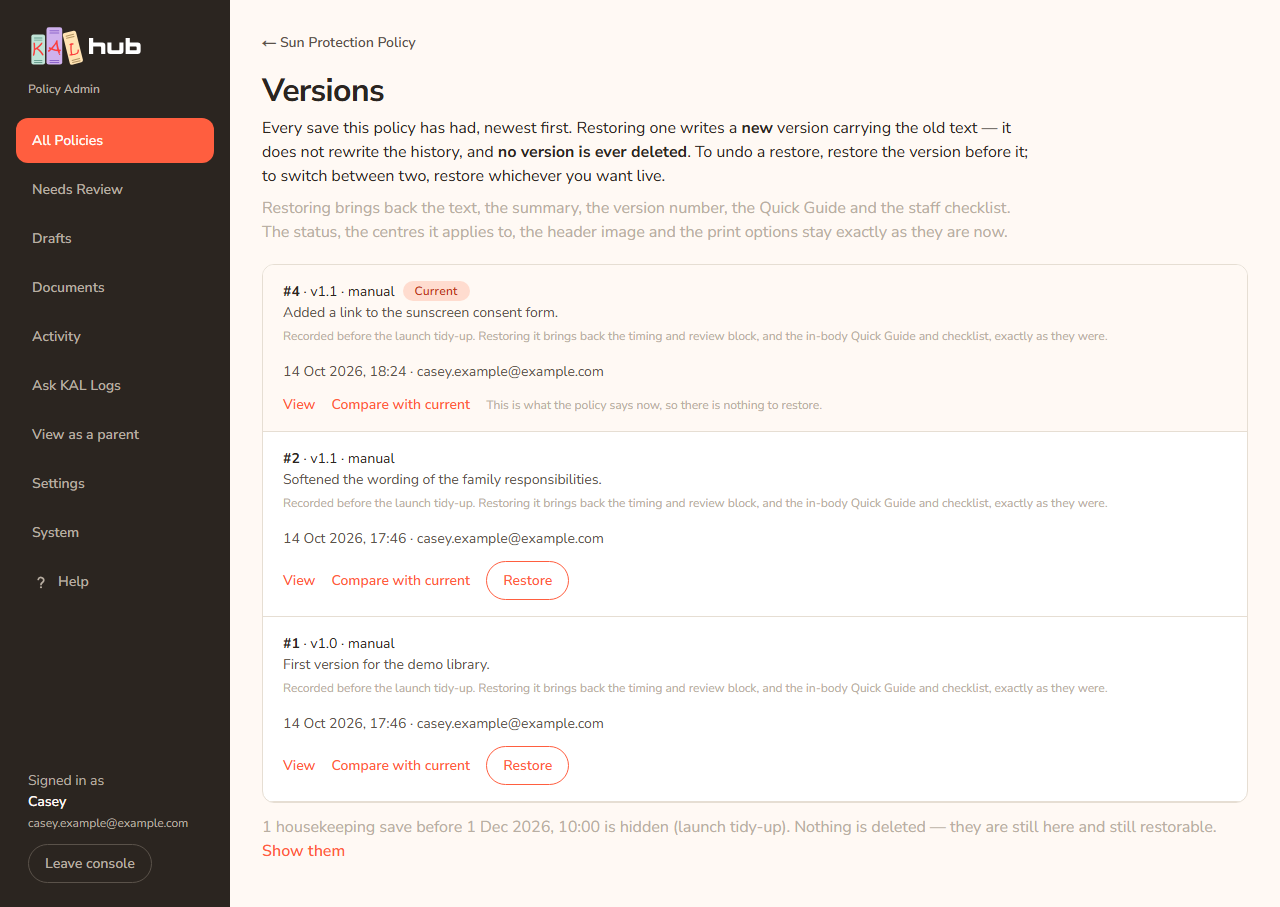Click the Leave console button
The image size is (1280, 907).
[x=90, y=864]
